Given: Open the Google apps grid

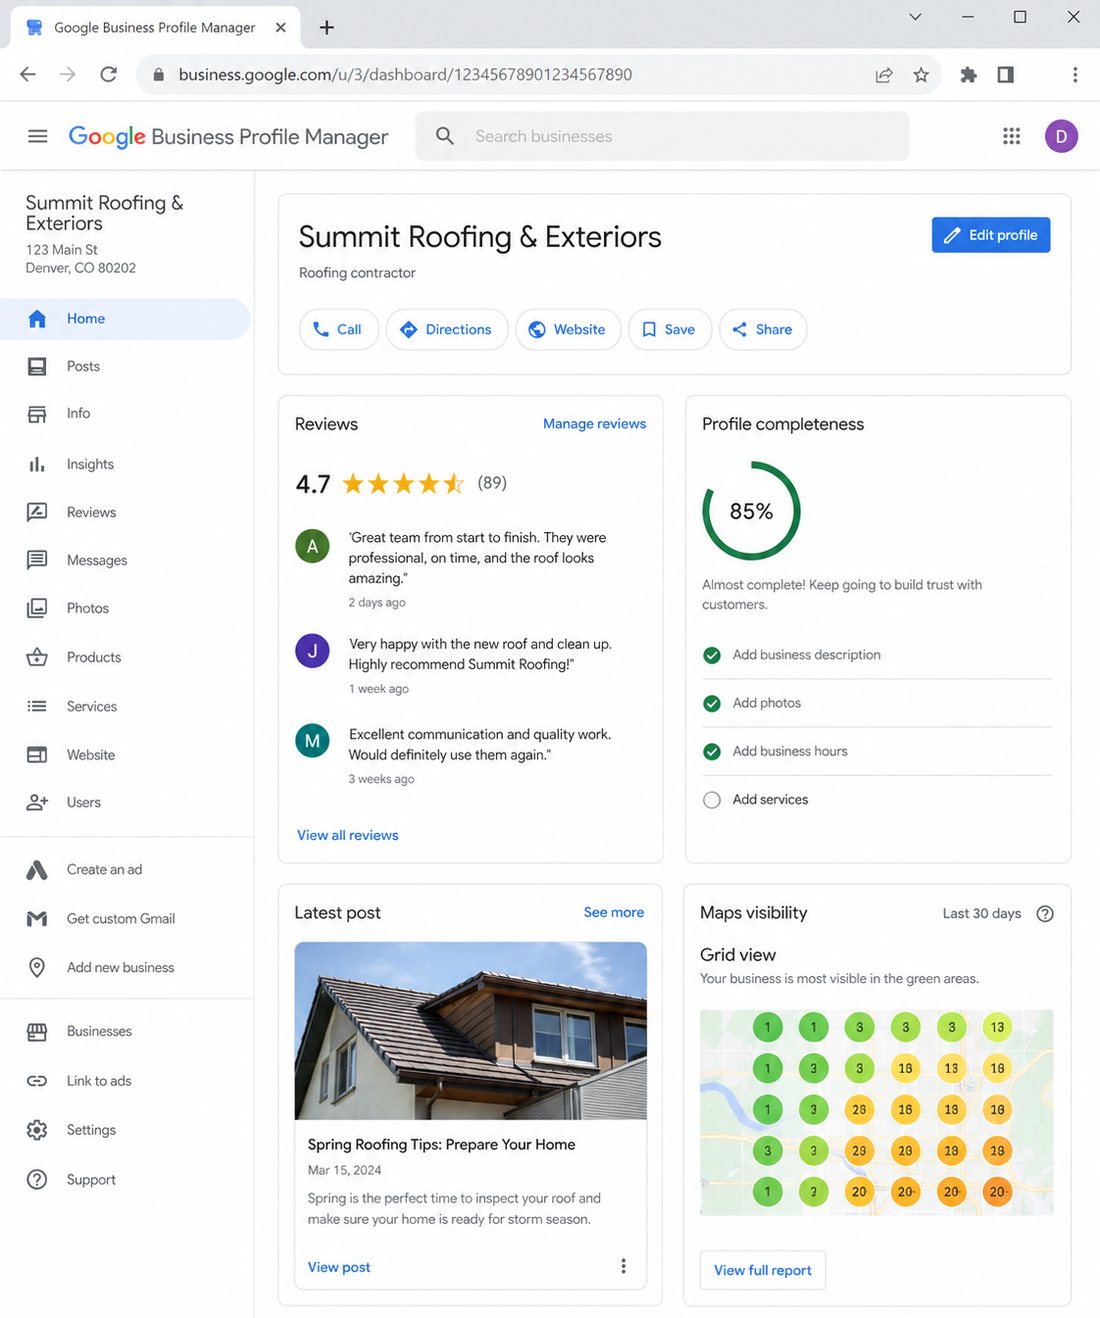Looking at the screenshot, I should click(1011, 136).
